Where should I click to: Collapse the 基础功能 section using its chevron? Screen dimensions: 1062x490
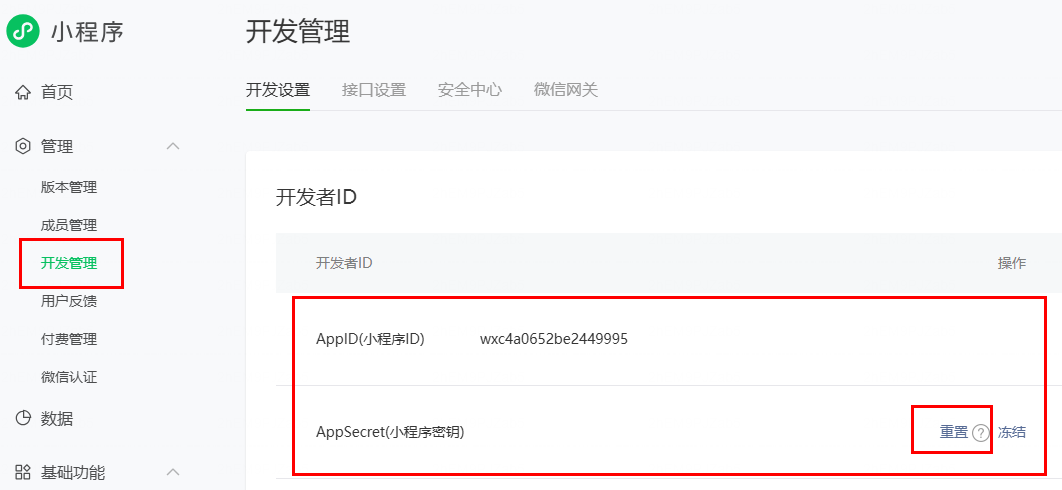point(173,472)
